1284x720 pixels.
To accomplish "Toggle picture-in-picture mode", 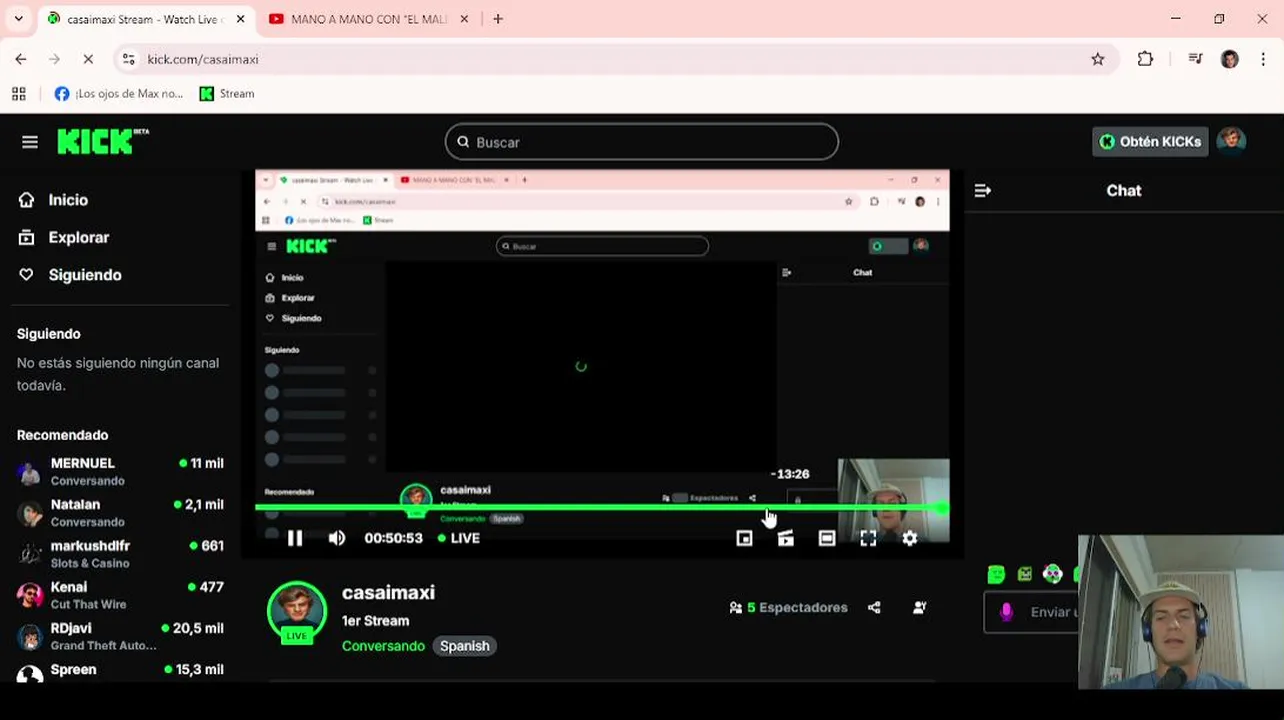I will point(744,538).
